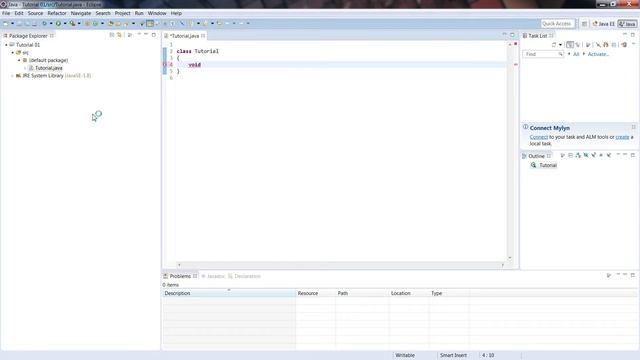Click the Activate... link
The height and width of the screenshot is (360, 640).
[598, 54]
